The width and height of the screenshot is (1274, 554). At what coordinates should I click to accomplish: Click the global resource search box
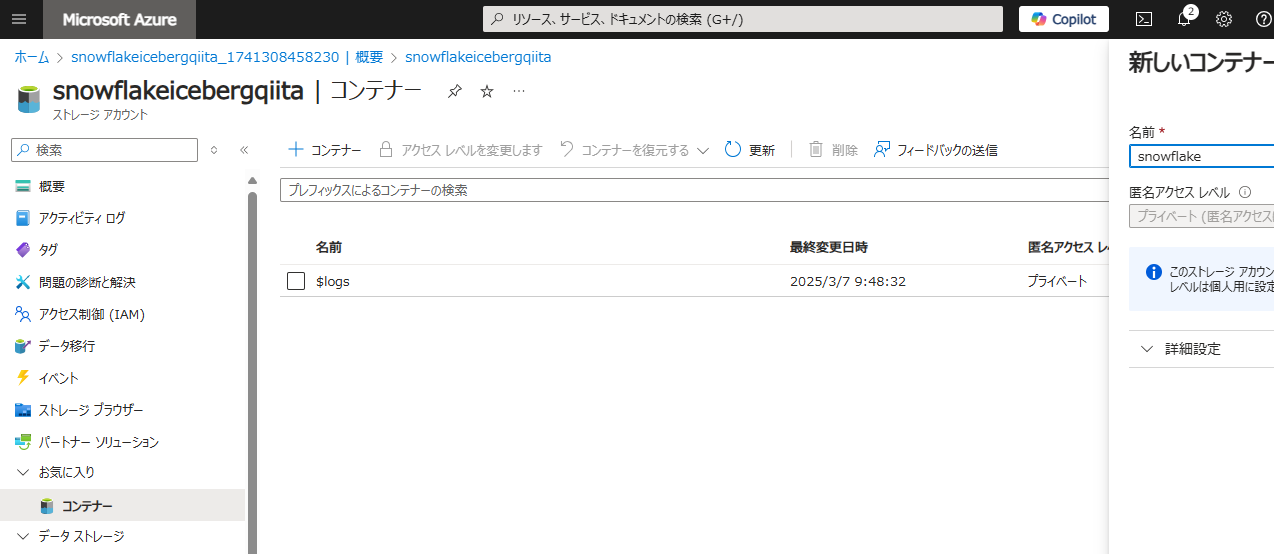pos(743,19)
